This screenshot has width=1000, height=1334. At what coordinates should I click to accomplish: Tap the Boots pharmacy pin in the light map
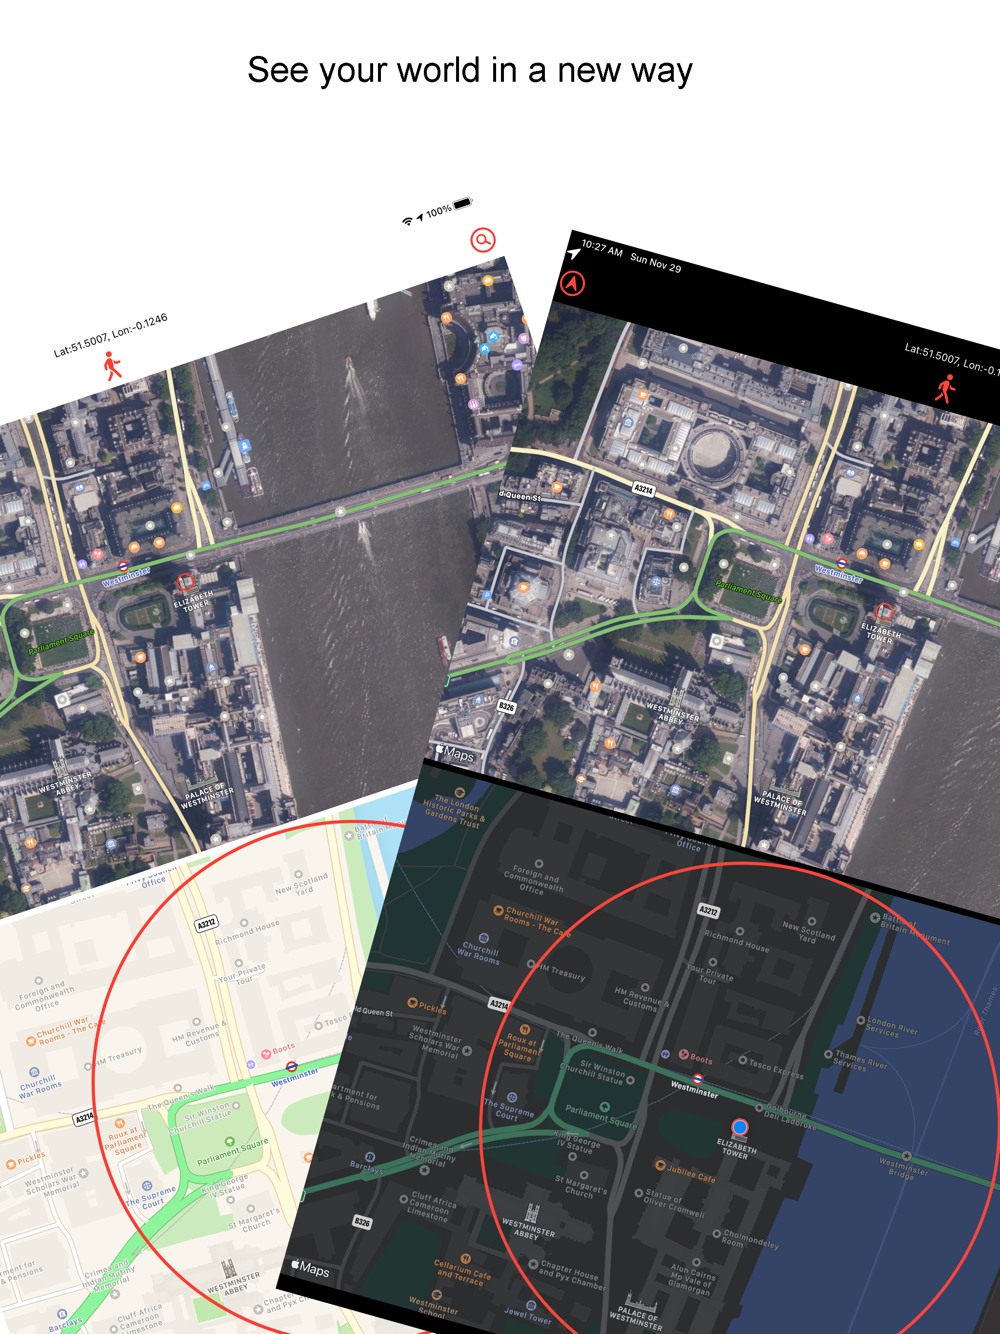(265, 1053)
